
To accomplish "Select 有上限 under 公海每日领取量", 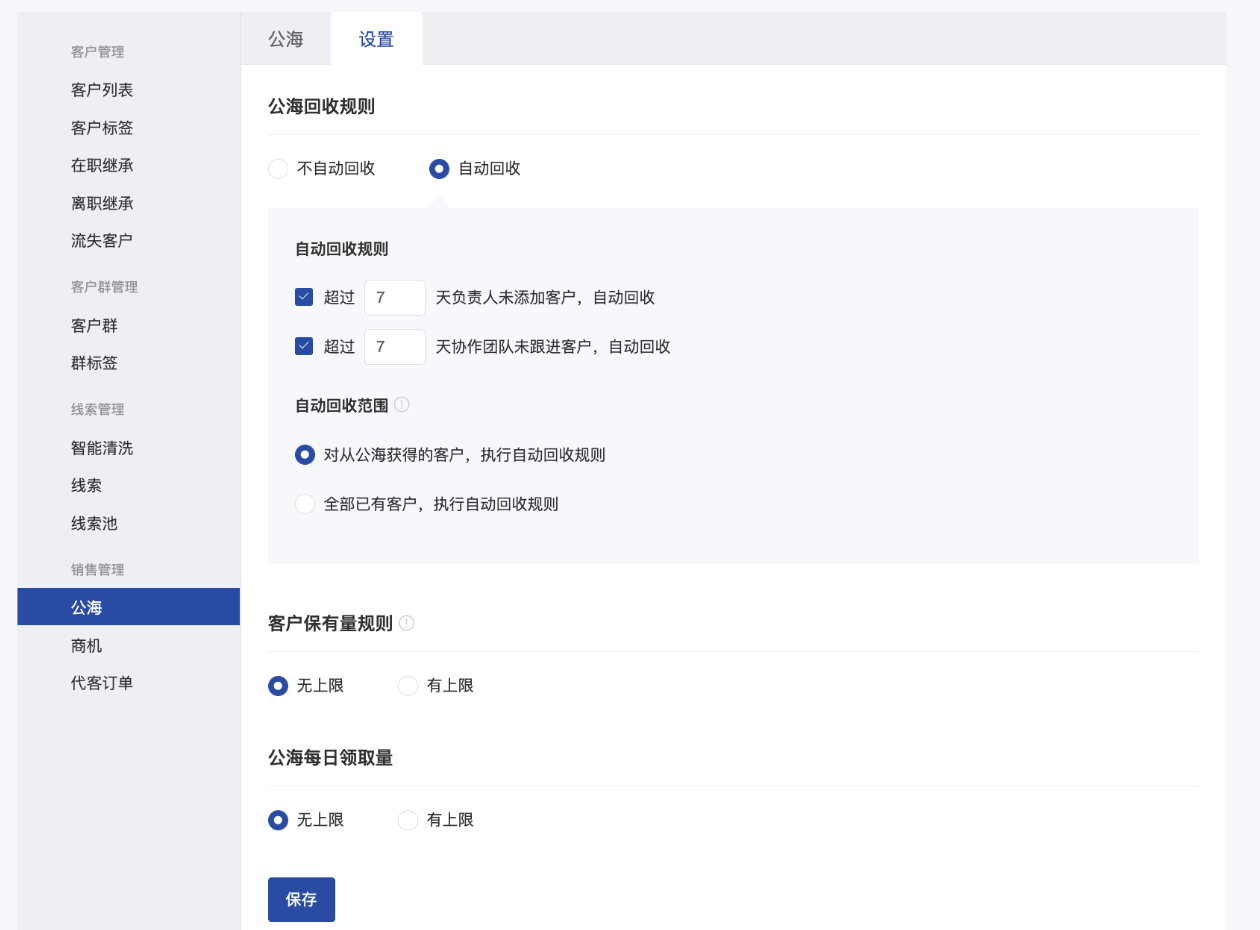I will [x=408, y=820].
